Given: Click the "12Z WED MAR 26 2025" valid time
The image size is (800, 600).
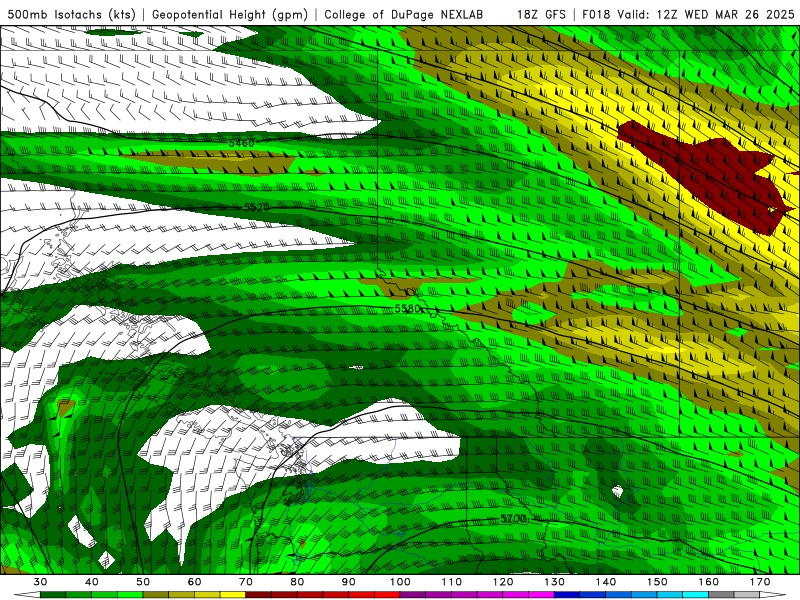Looking at the screenshot, I should [x=726, y=14].
